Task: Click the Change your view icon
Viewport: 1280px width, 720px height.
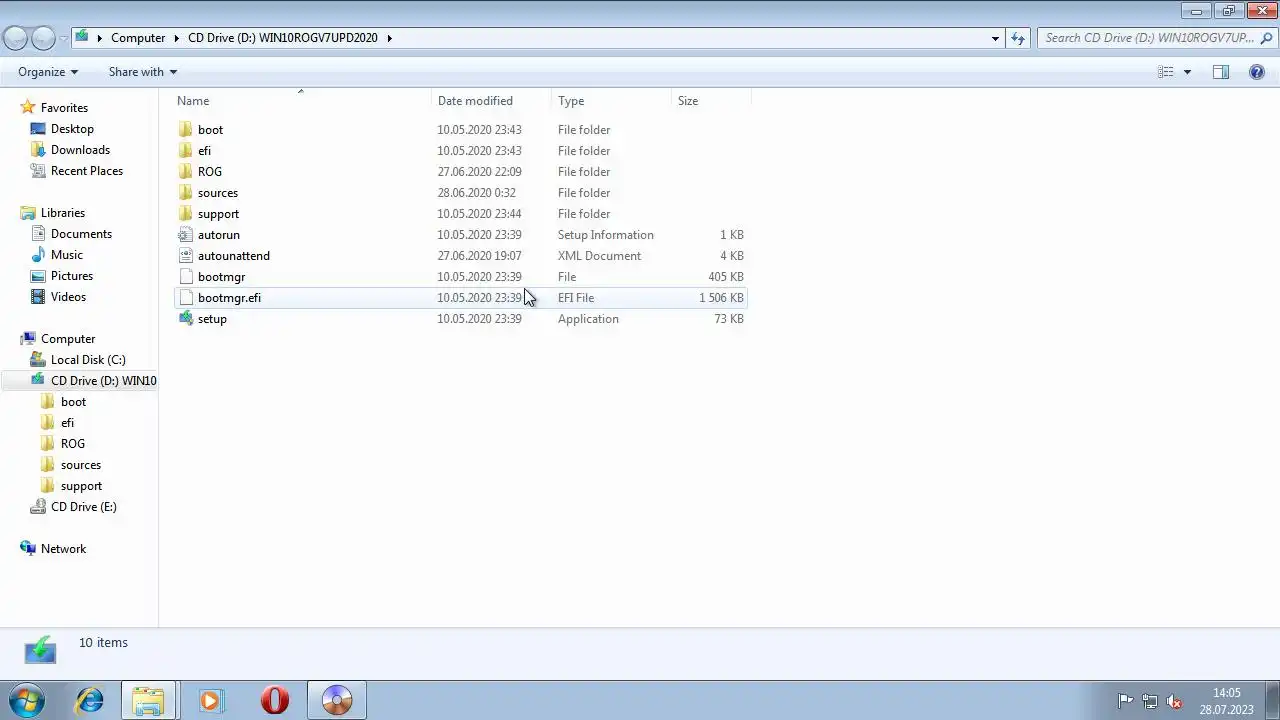Action: [1166, 72]
